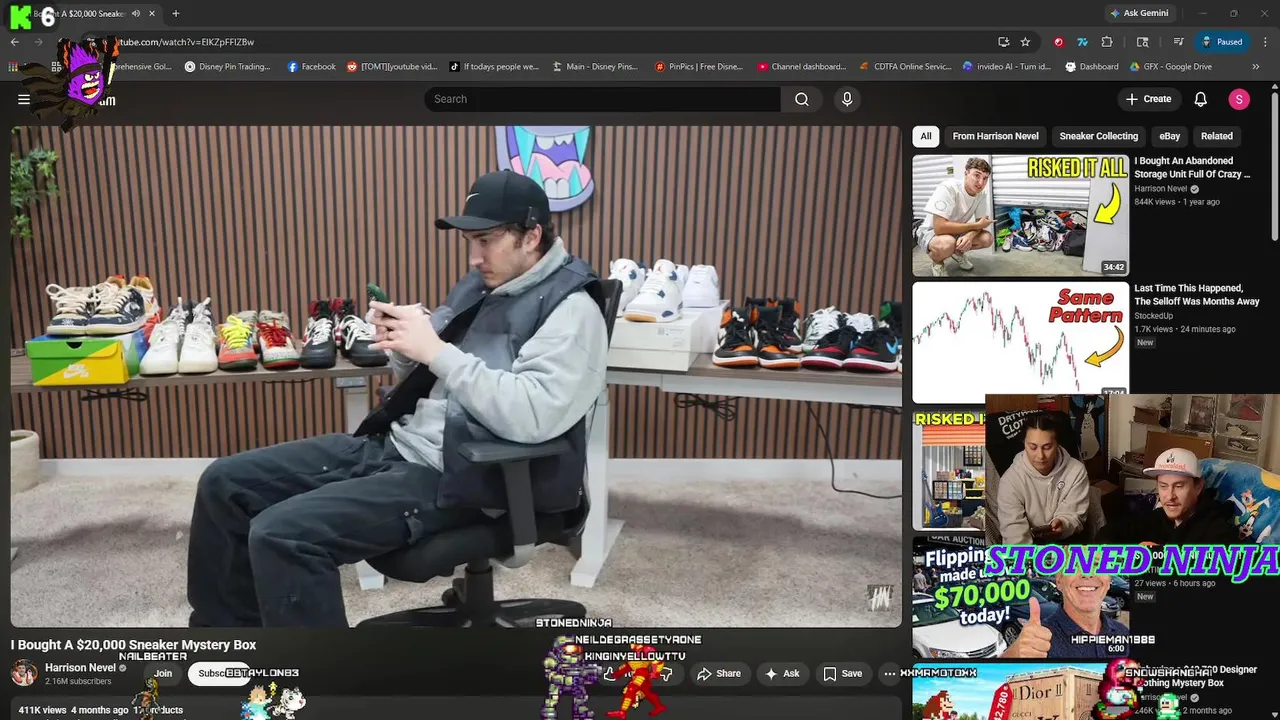The width and height of the screenshot is (1280, 720).
Task: Open the [TOMT] youtube vid bookmark
Action: (392, 67)
